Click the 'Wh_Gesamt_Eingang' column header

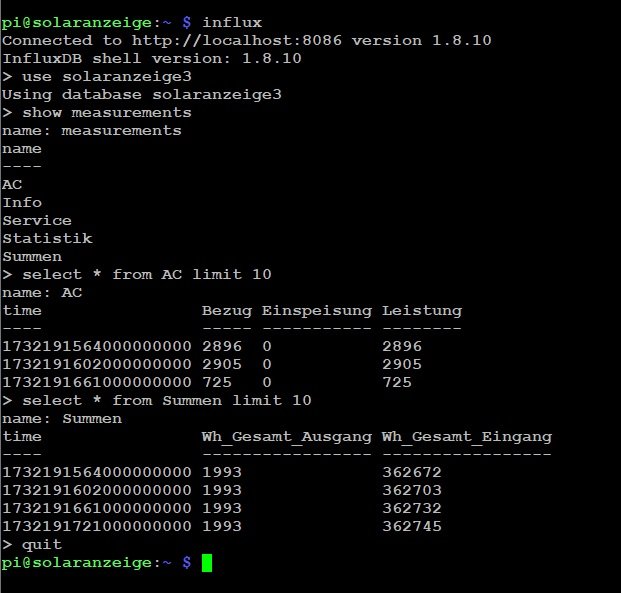click(x=467, y=437)
